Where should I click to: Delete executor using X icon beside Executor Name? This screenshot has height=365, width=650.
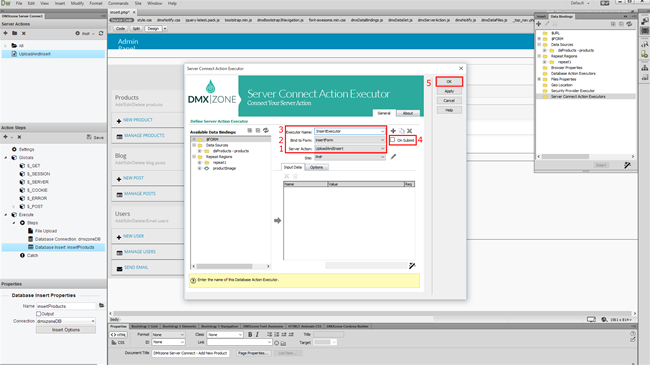[x=410, y=131]
